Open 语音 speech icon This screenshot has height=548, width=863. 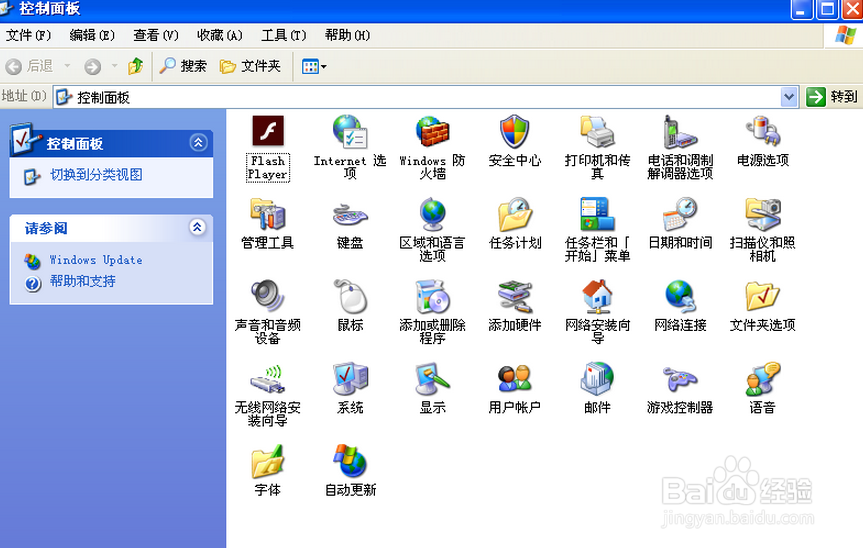click(x=763, y=379)
